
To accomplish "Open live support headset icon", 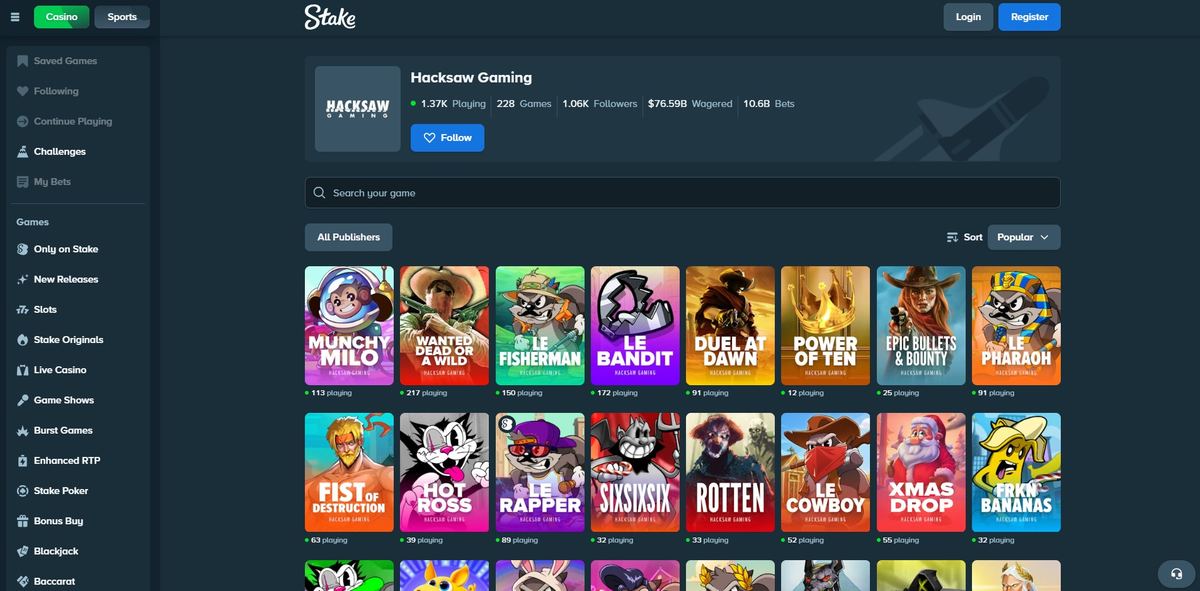I will [x=1176, y=574].
